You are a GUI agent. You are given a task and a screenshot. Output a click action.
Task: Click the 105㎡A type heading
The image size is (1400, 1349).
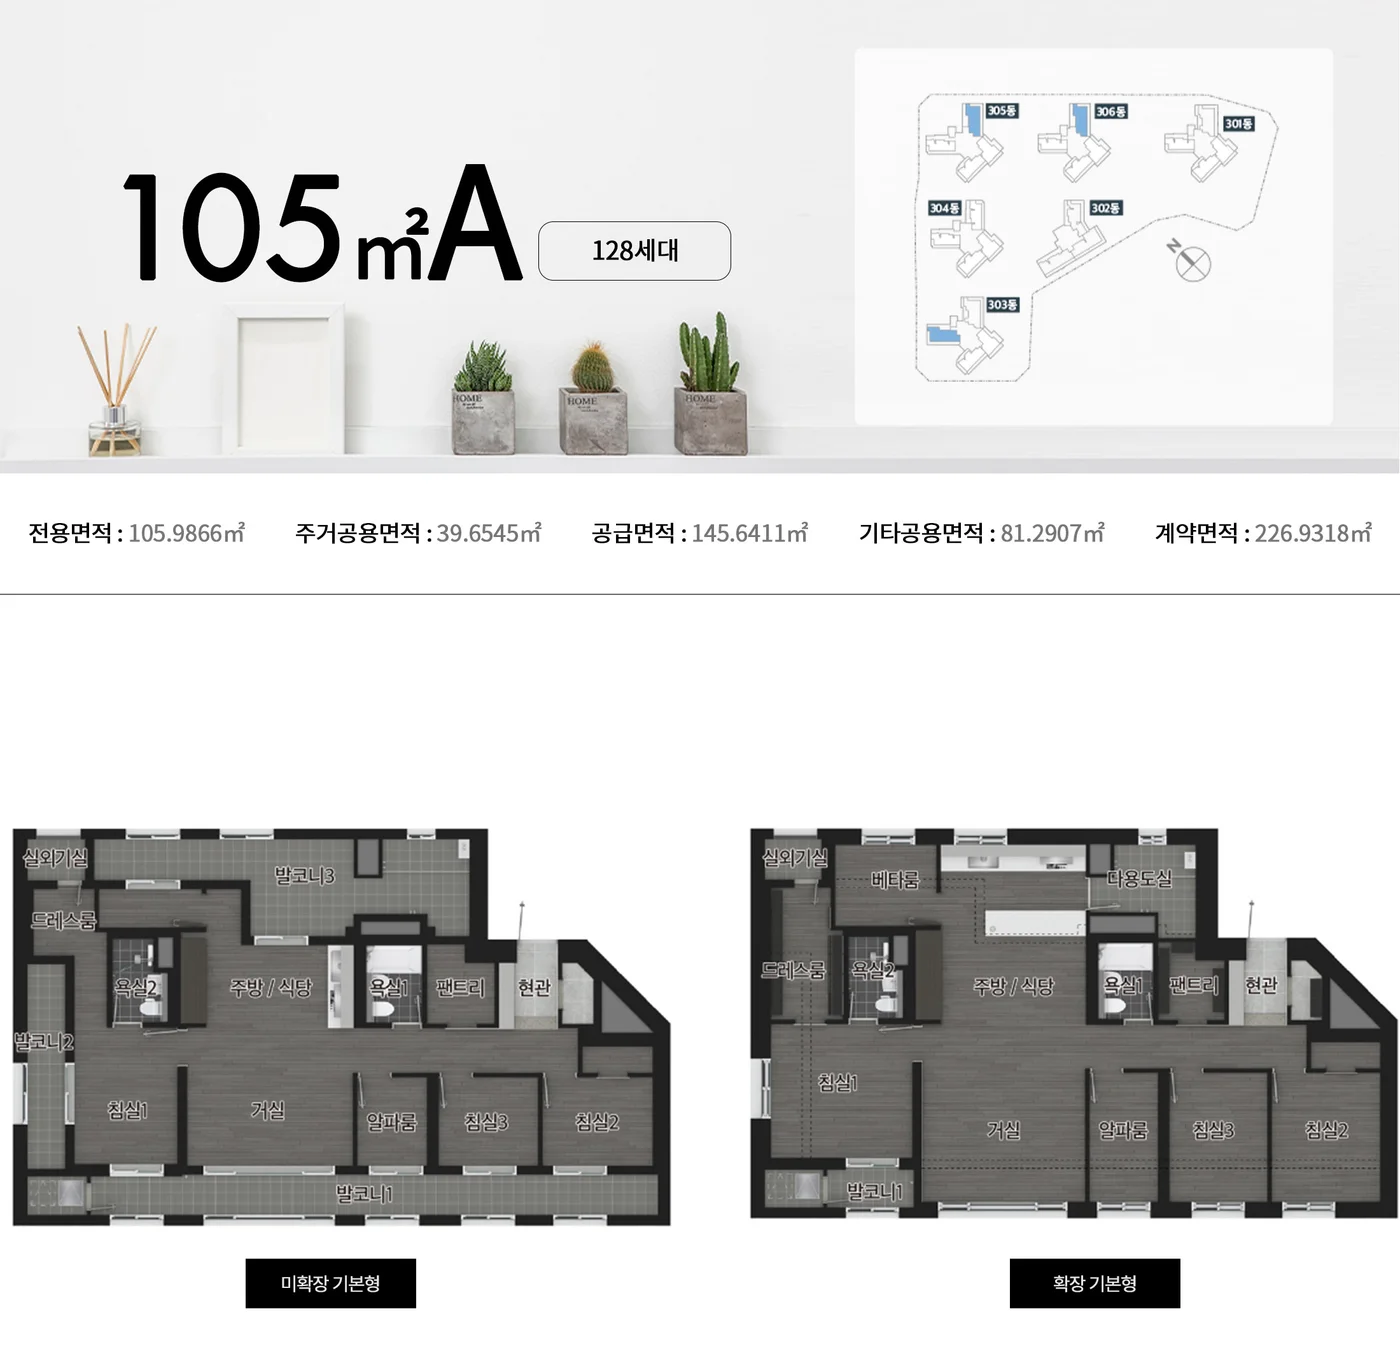322,225
